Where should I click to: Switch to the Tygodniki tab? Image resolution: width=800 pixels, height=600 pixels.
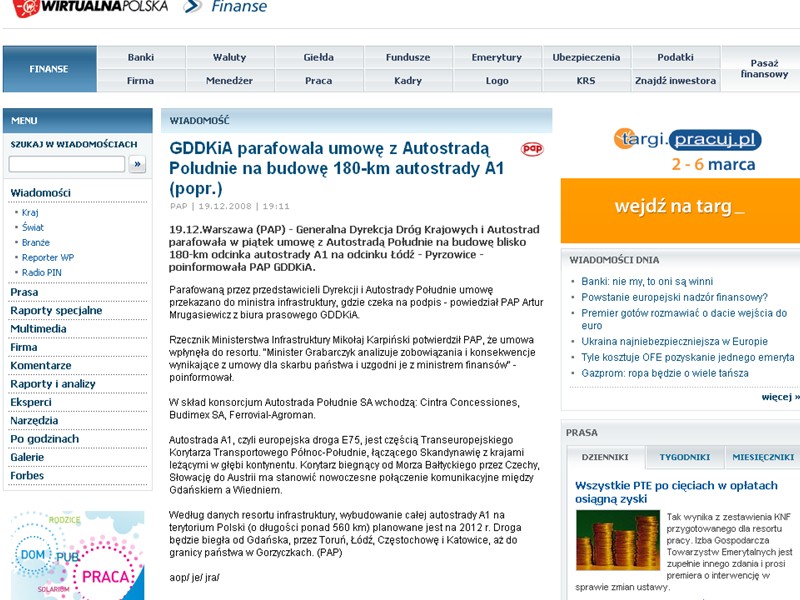click(685, 457)
